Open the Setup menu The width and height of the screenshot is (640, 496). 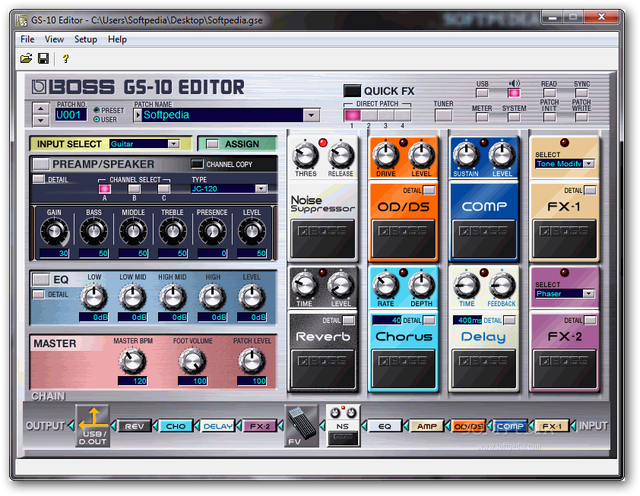[86, 39]
